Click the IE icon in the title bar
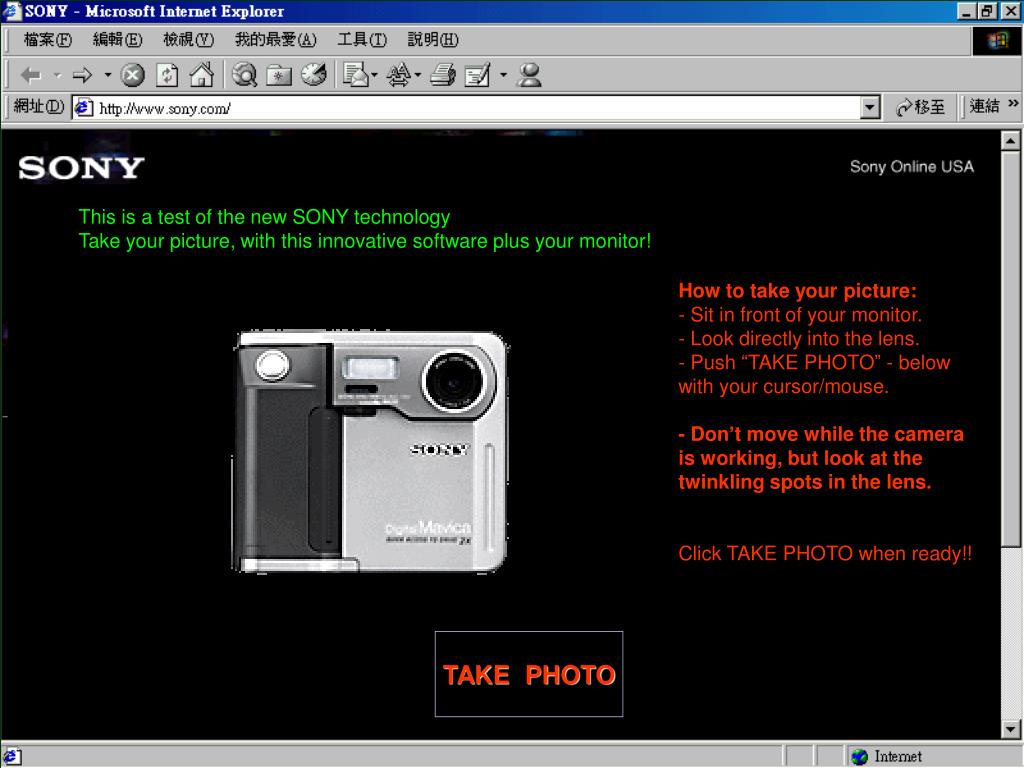Screen dimensions: 1024x768 (12, 11)
